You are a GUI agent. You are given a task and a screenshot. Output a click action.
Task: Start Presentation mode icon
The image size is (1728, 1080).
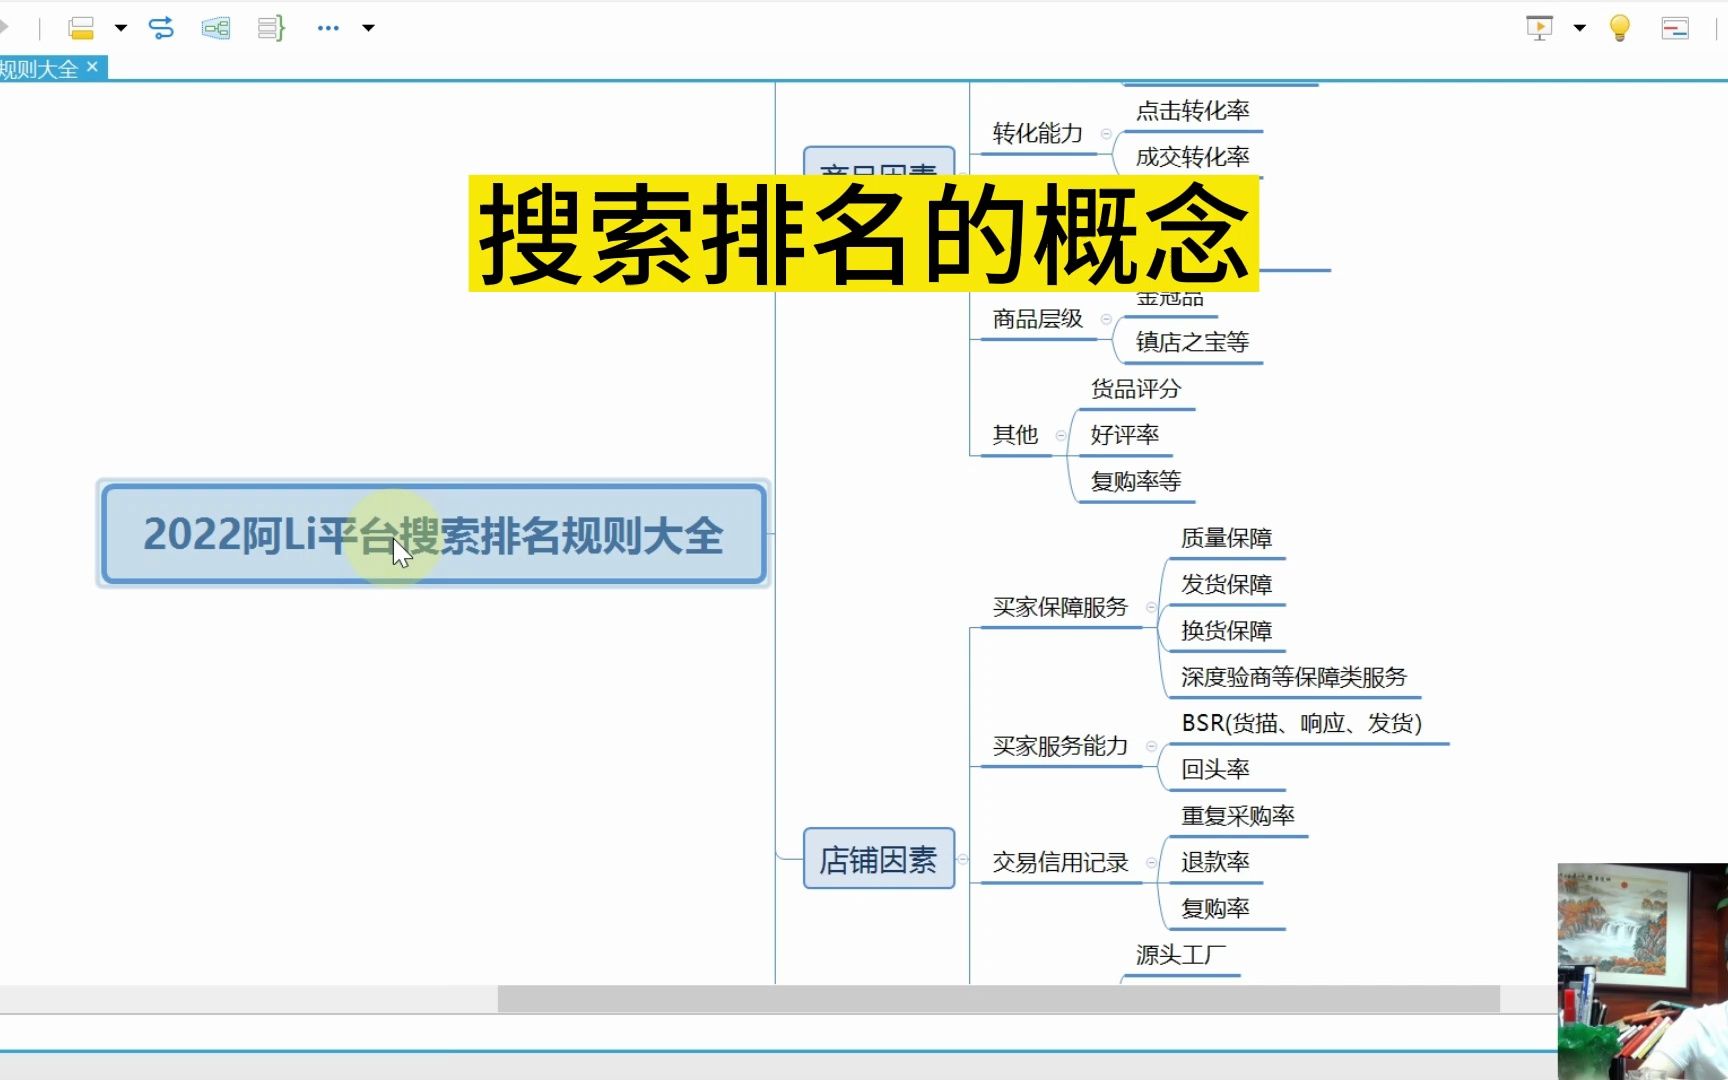(1540, 28)
